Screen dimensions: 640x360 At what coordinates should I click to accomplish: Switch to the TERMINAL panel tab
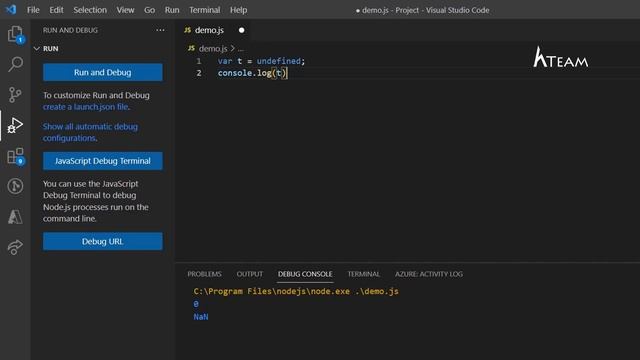(363, 274)
